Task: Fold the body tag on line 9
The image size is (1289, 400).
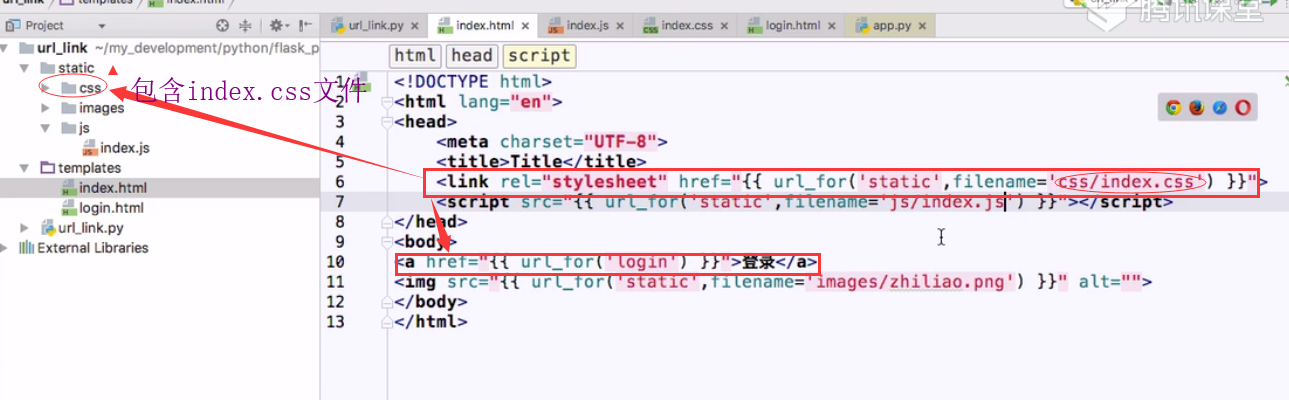Action: 386,242
